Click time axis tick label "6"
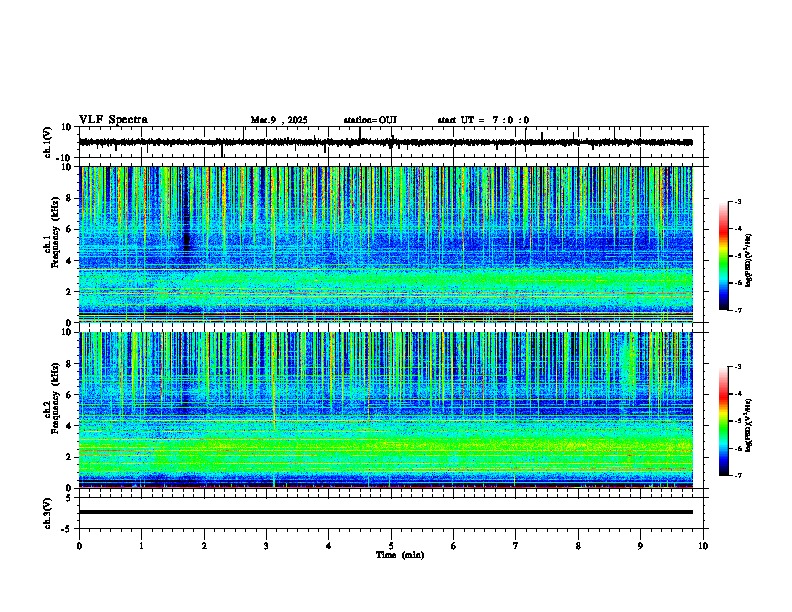Image resolution: width=792 pixels, height=612 pixels. coord(454,546)
